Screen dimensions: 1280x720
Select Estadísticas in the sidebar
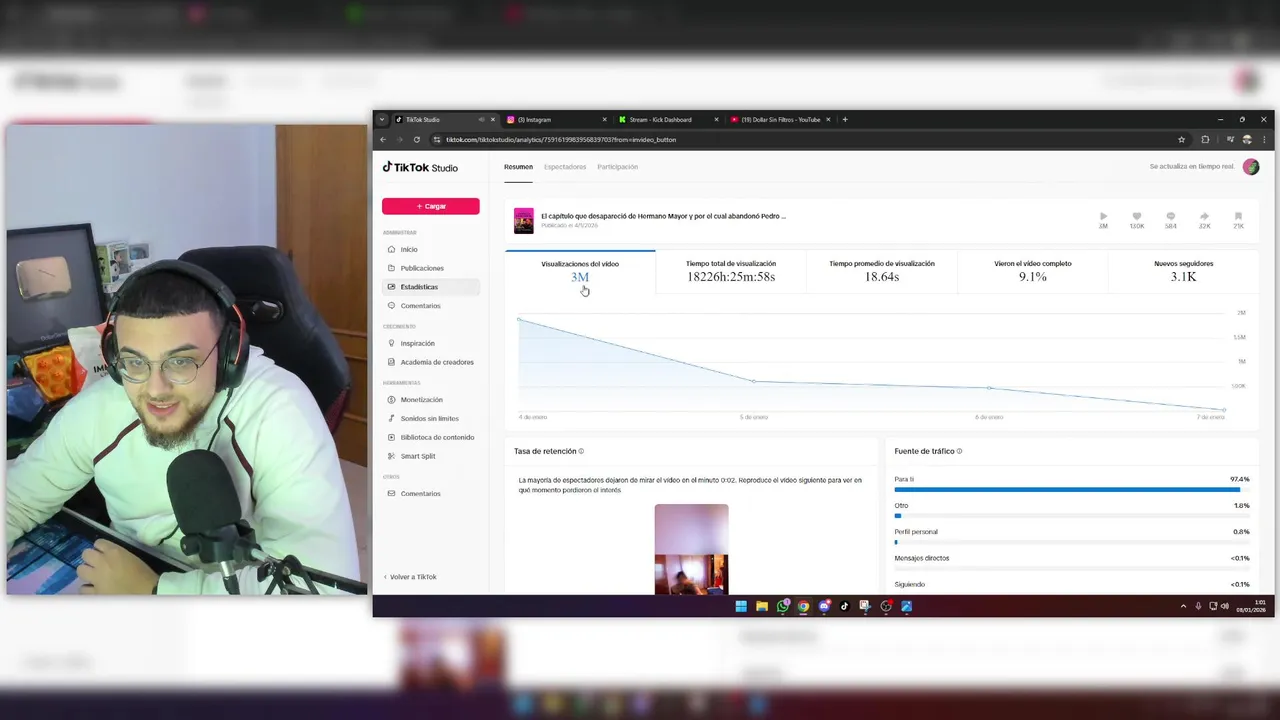click(x=431, y=287)
